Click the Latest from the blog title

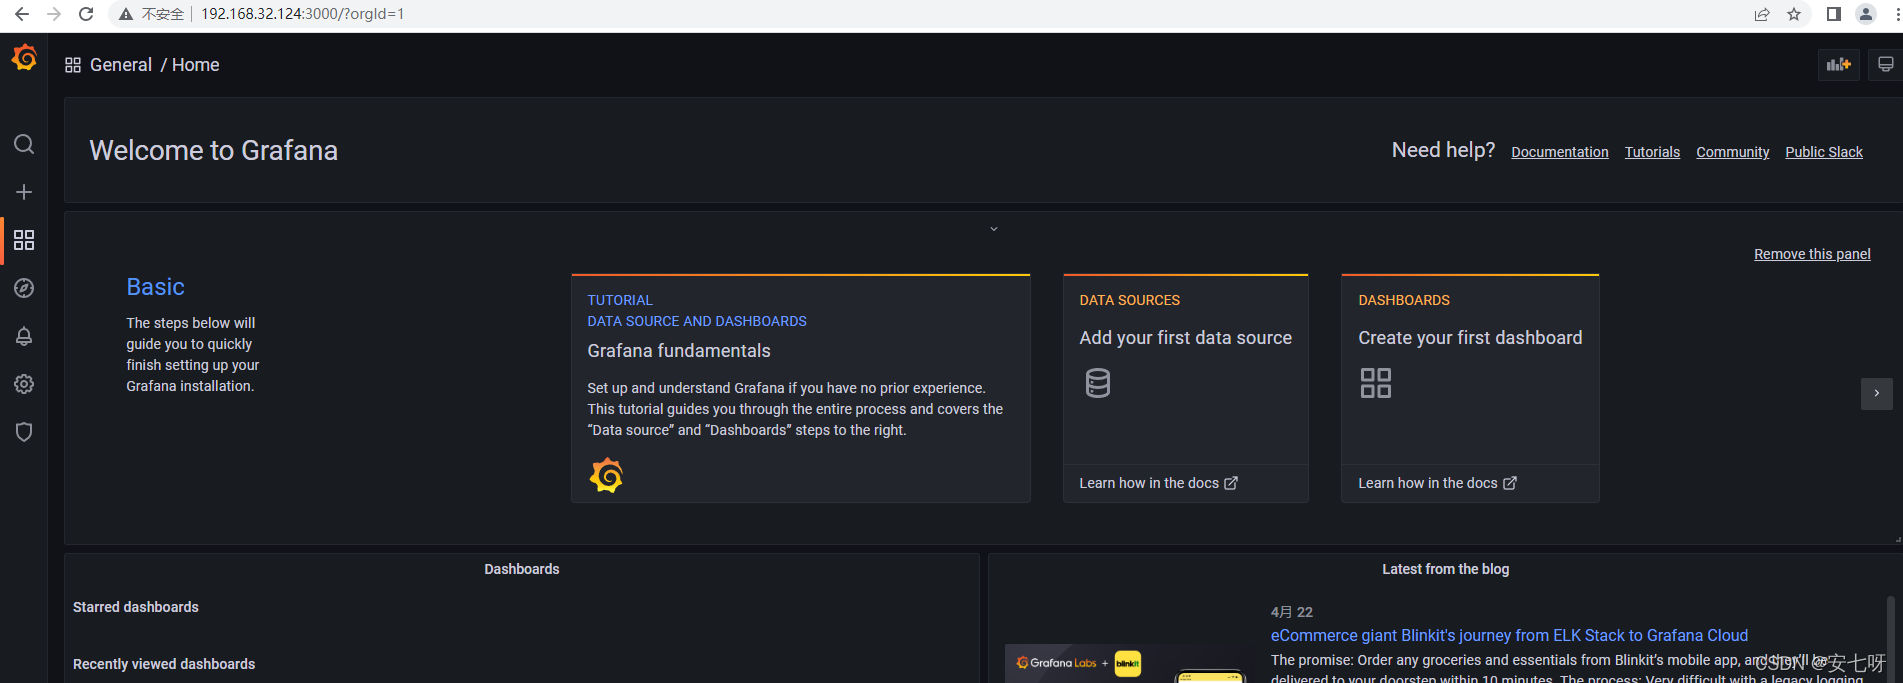click(x=1445, y=569)
